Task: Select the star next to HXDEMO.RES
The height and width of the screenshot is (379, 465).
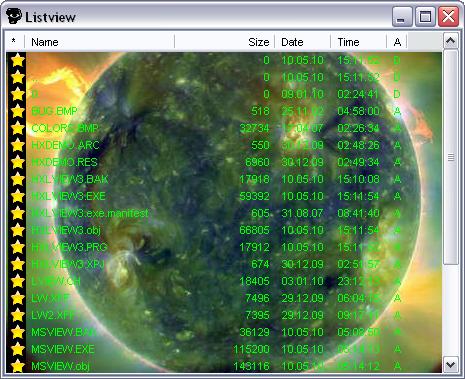Action: click(x=18, y=162)
